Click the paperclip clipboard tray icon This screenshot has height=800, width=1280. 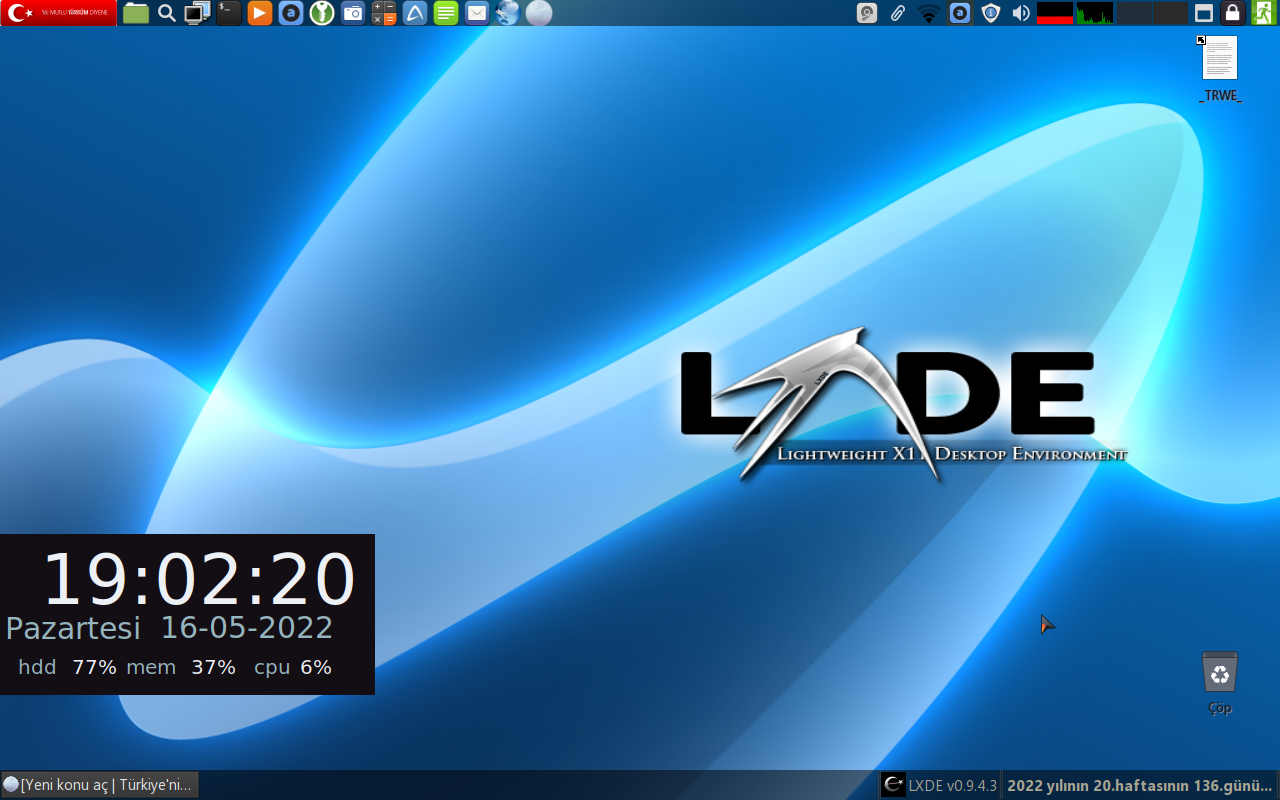click(898, 13)
